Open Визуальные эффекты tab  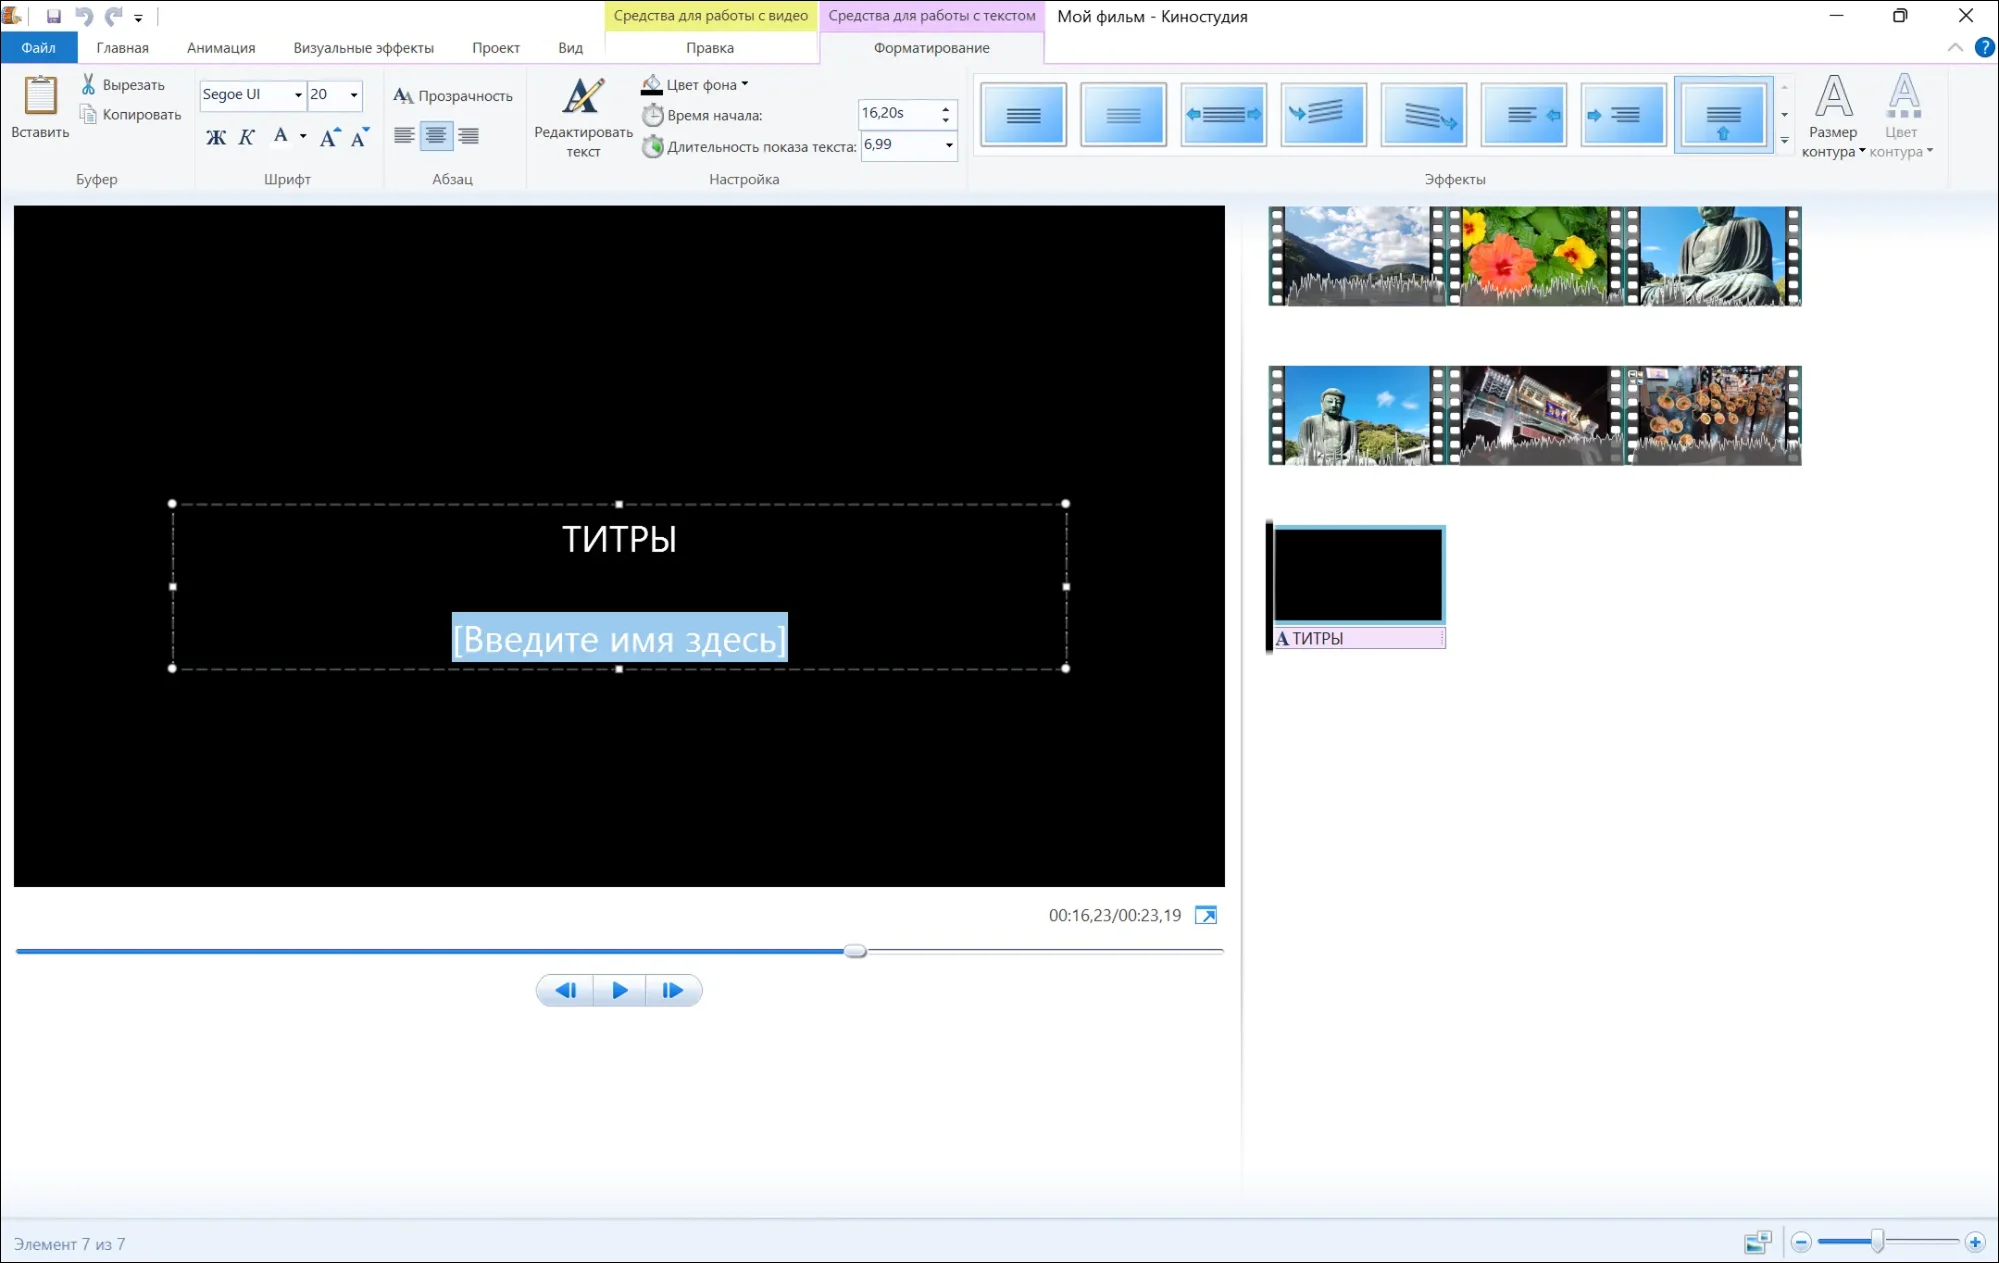(x=363, y=48)
